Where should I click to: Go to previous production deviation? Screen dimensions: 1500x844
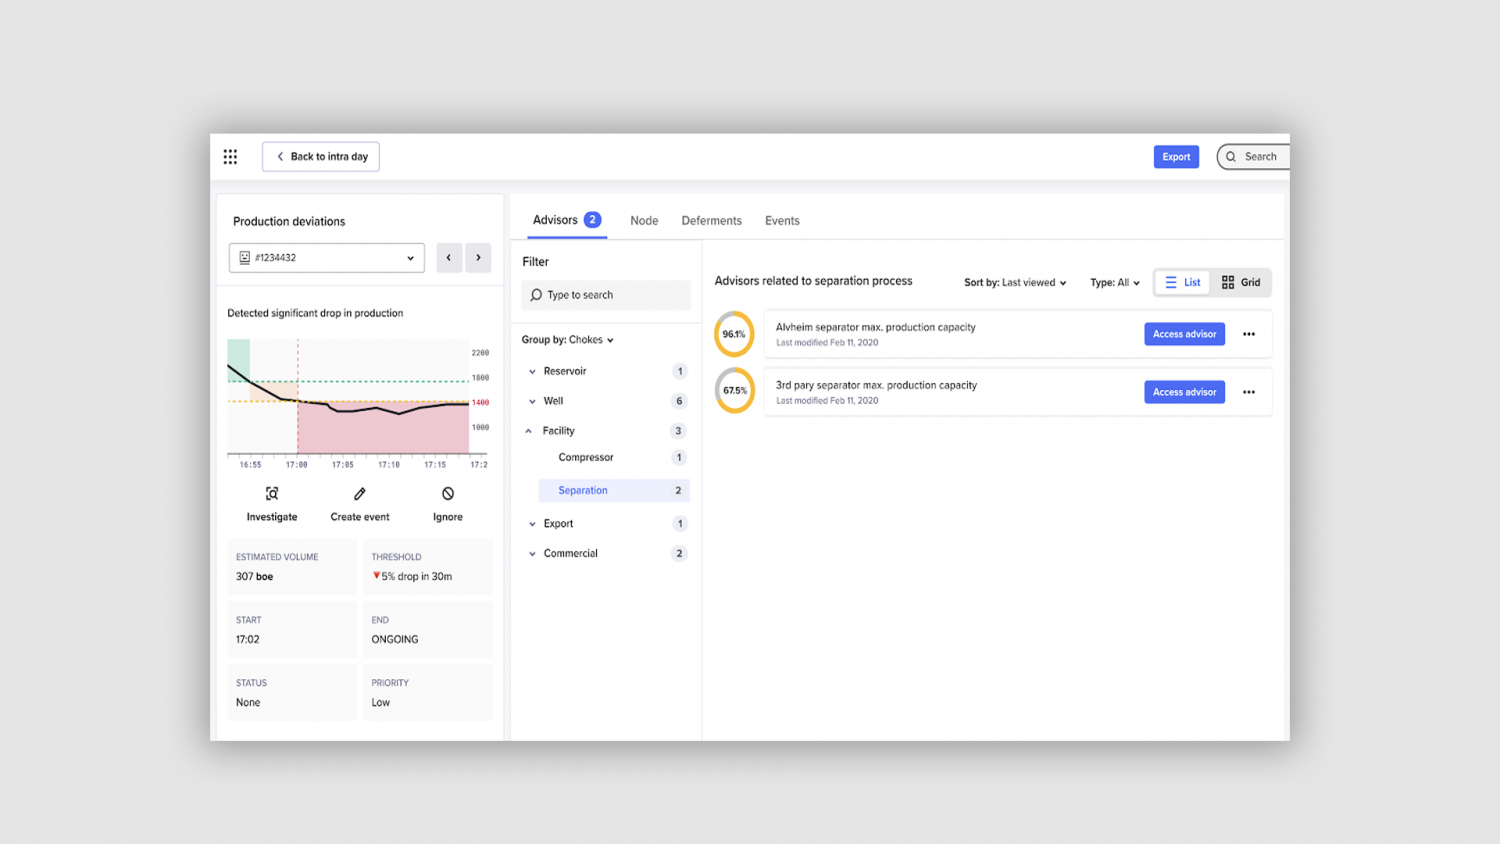coord(449,258)
